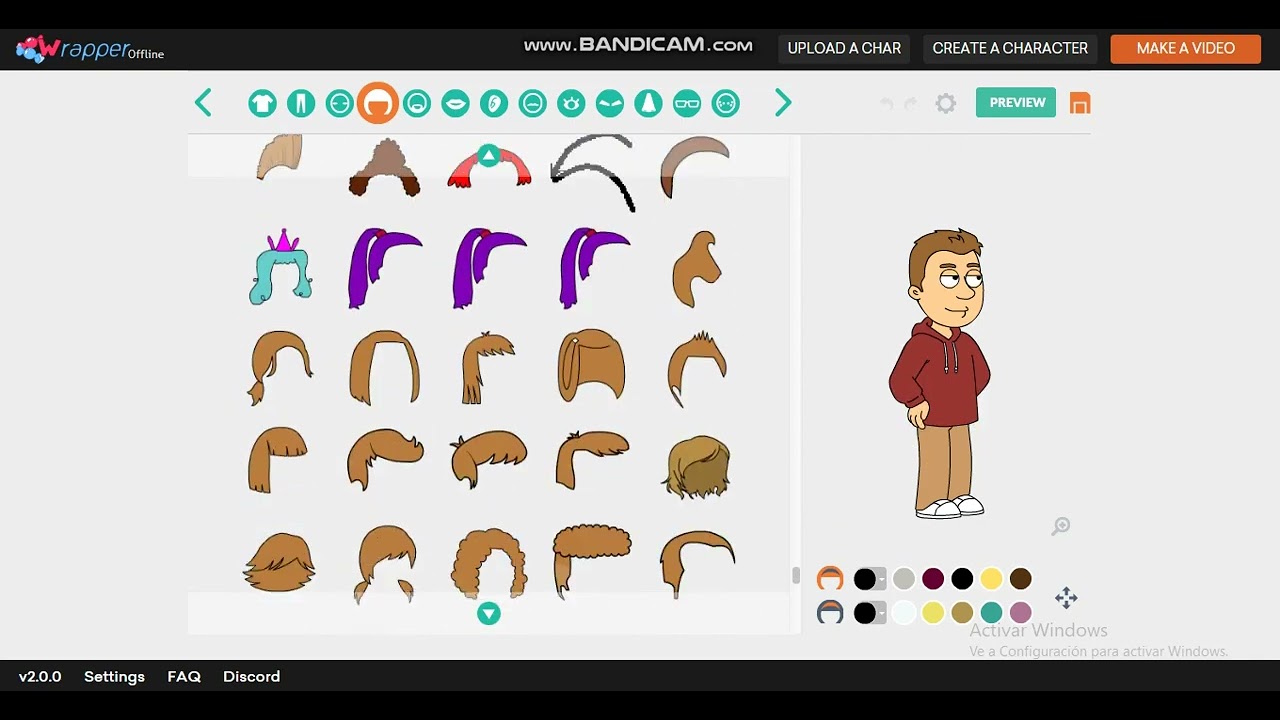
Task: Open the eyes category
Action: pyautogui.click(x=571, y=103)
